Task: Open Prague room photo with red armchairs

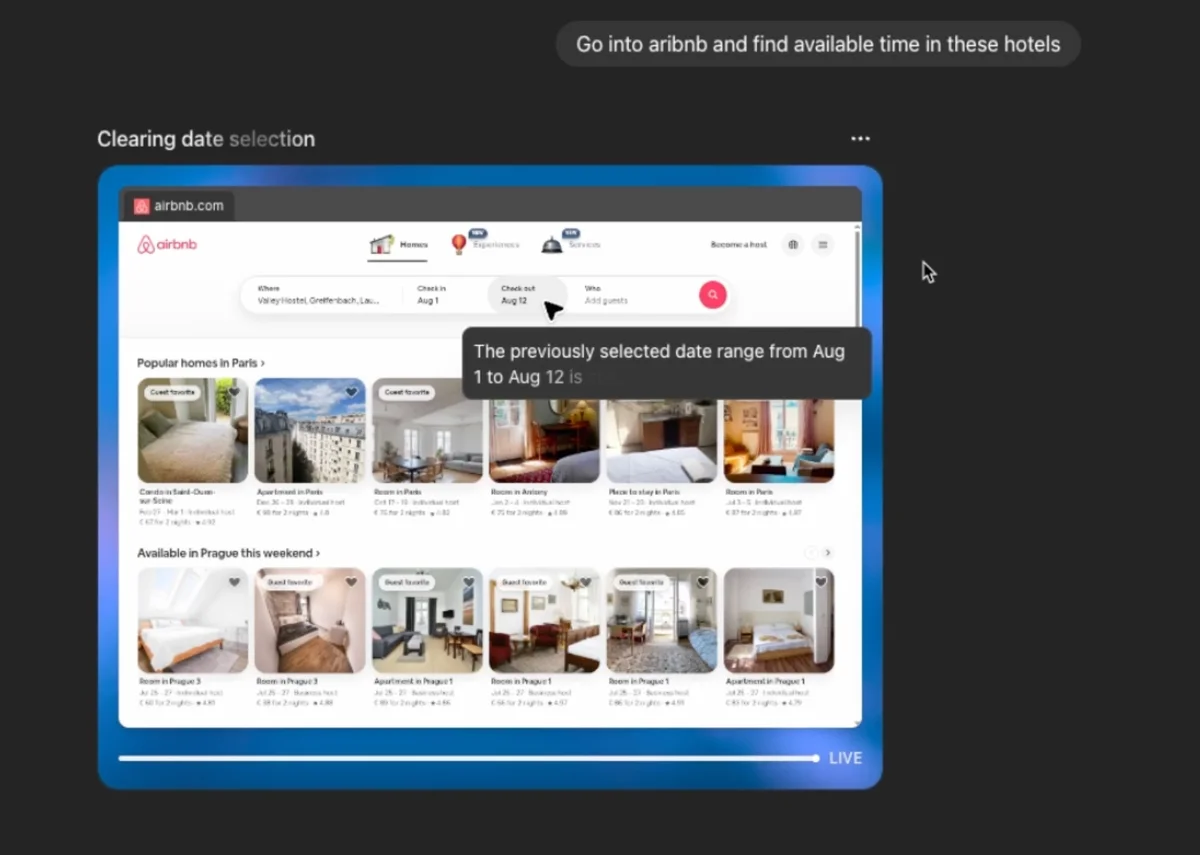Action: coord(544,621)
